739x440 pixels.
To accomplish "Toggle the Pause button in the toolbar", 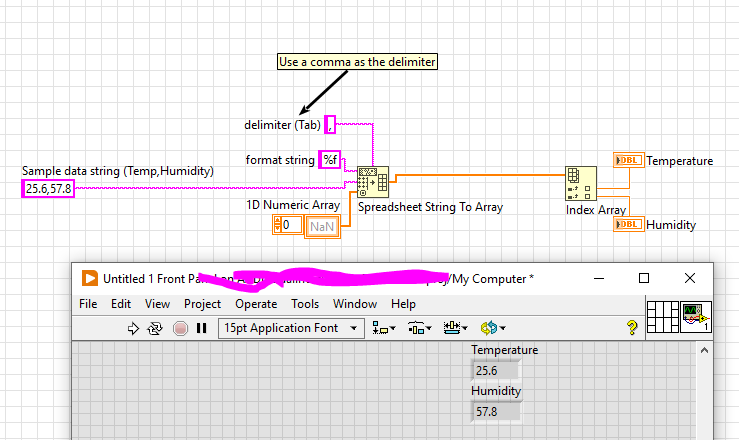I will (x=201, y=328).
